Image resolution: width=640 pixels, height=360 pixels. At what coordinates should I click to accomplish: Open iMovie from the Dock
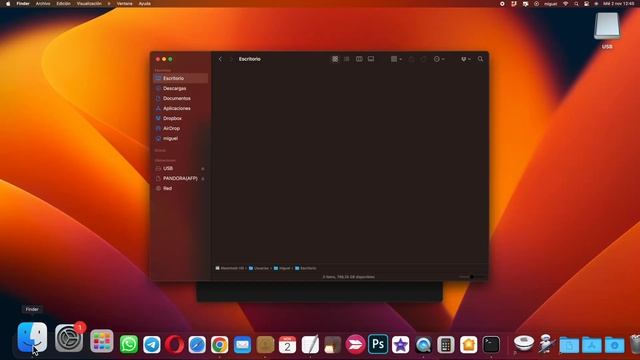coord(400,344)
